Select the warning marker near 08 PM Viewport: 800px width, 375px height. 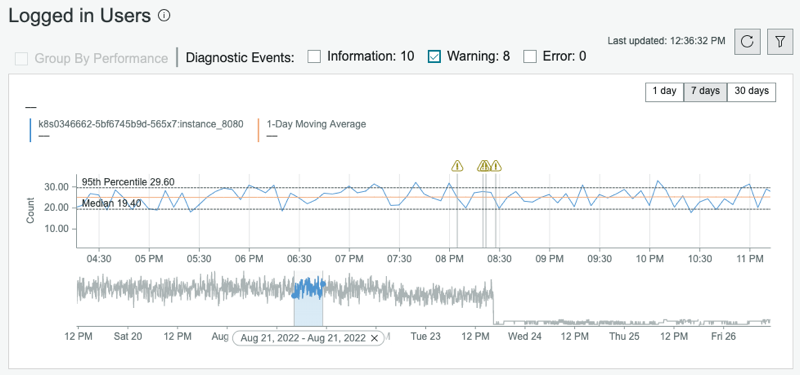click(x=457, y=165)
